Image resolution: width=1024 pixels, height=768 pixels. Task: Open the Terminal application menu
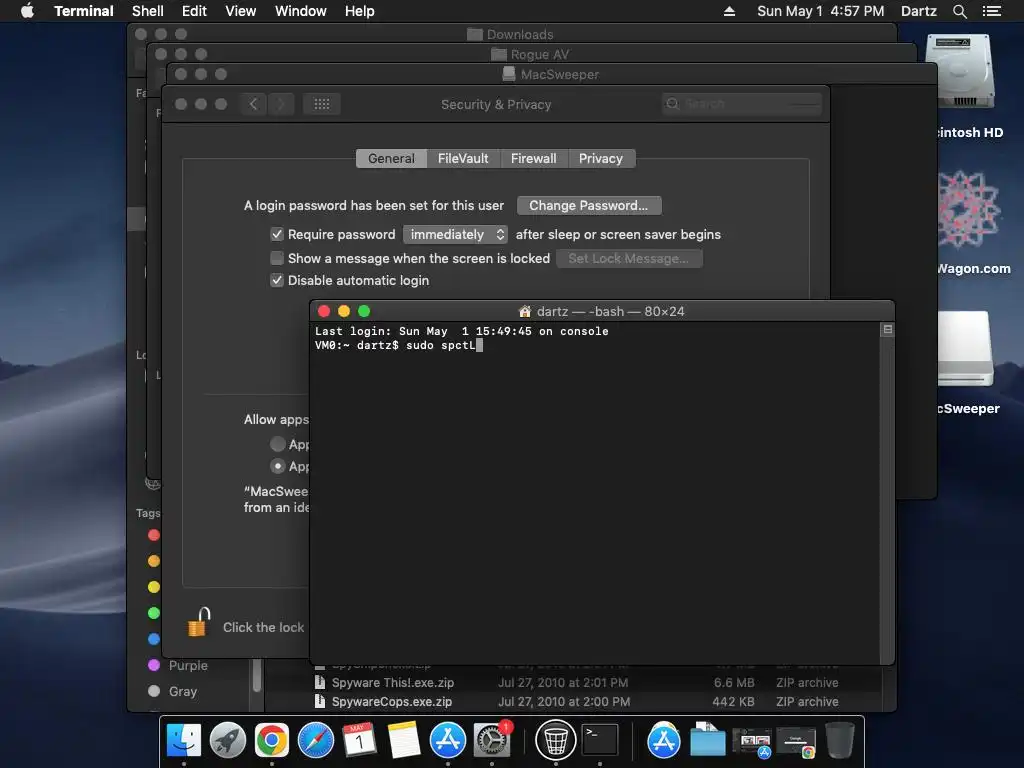(x=84, y=11)
